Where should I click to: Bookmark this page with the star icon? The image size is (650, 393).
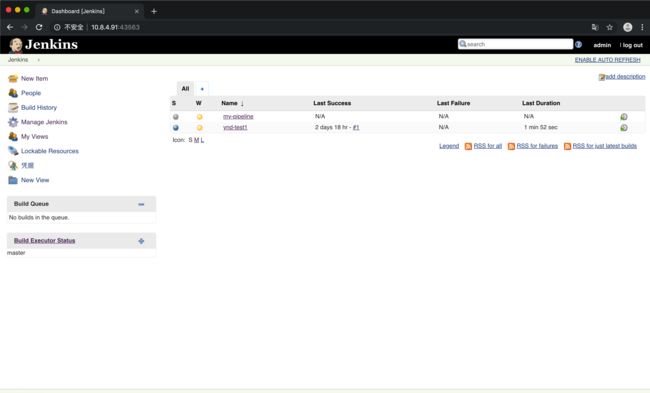point(609,27)
